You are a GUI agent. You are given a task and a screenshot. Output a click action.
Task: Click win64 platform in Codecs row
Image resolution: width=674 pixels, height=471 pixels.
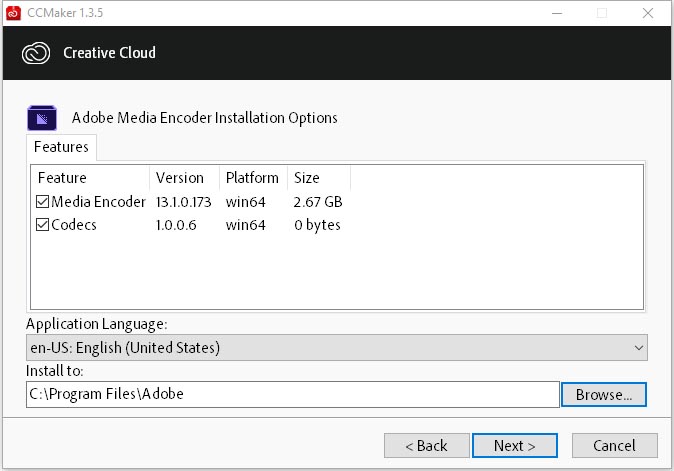pos(245,225)
